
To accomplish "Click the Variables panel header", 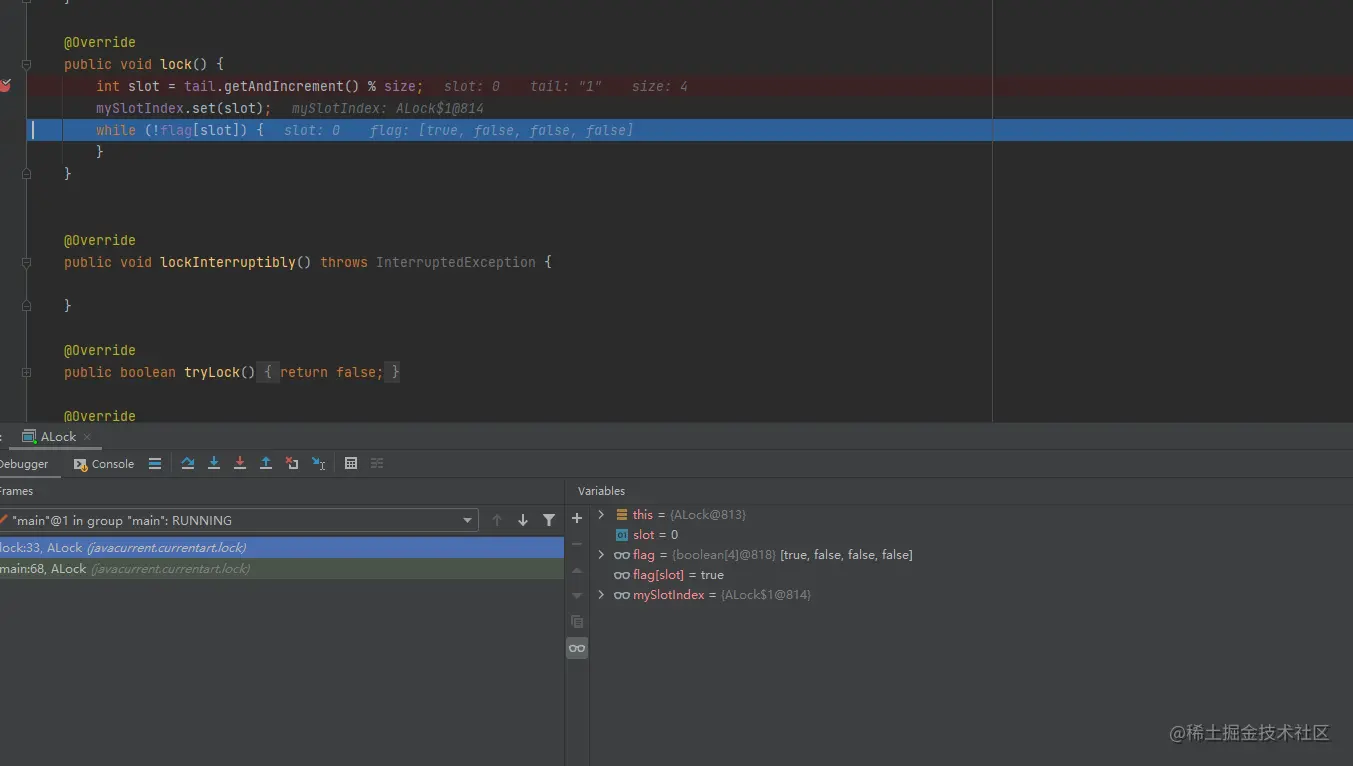I will (x=601, y=491).
